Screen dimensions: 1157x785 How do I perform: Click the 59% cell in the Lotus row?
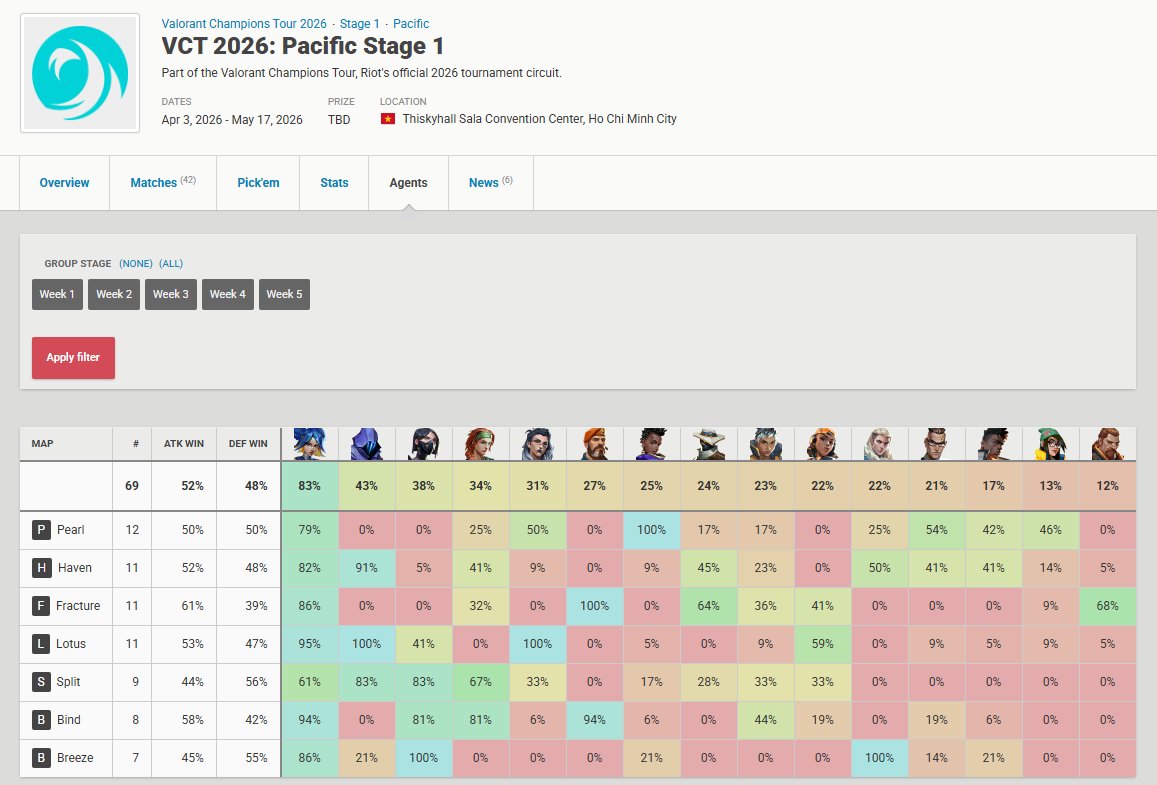823,643
